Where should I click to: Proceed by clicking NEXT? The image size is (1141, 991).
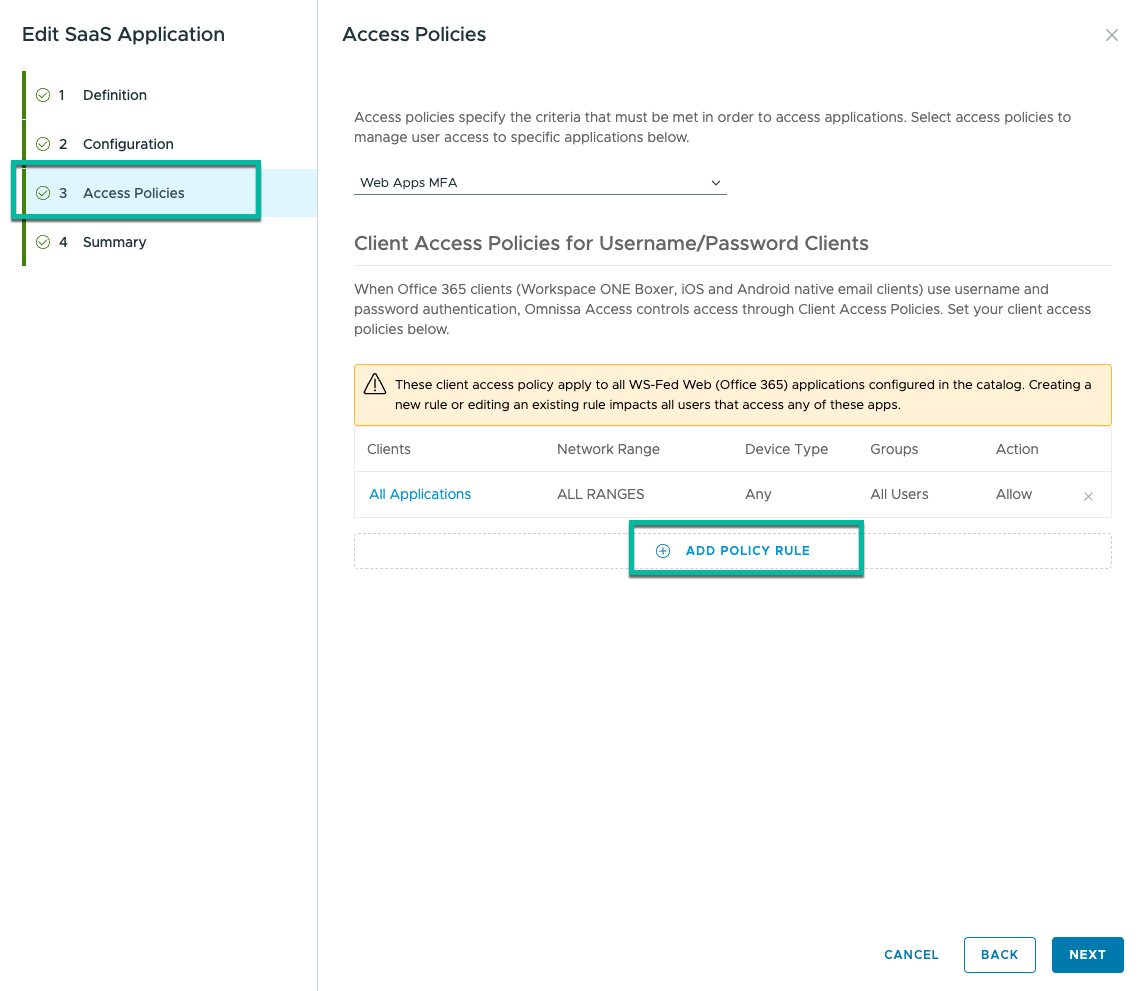(x=1087, y=955)
